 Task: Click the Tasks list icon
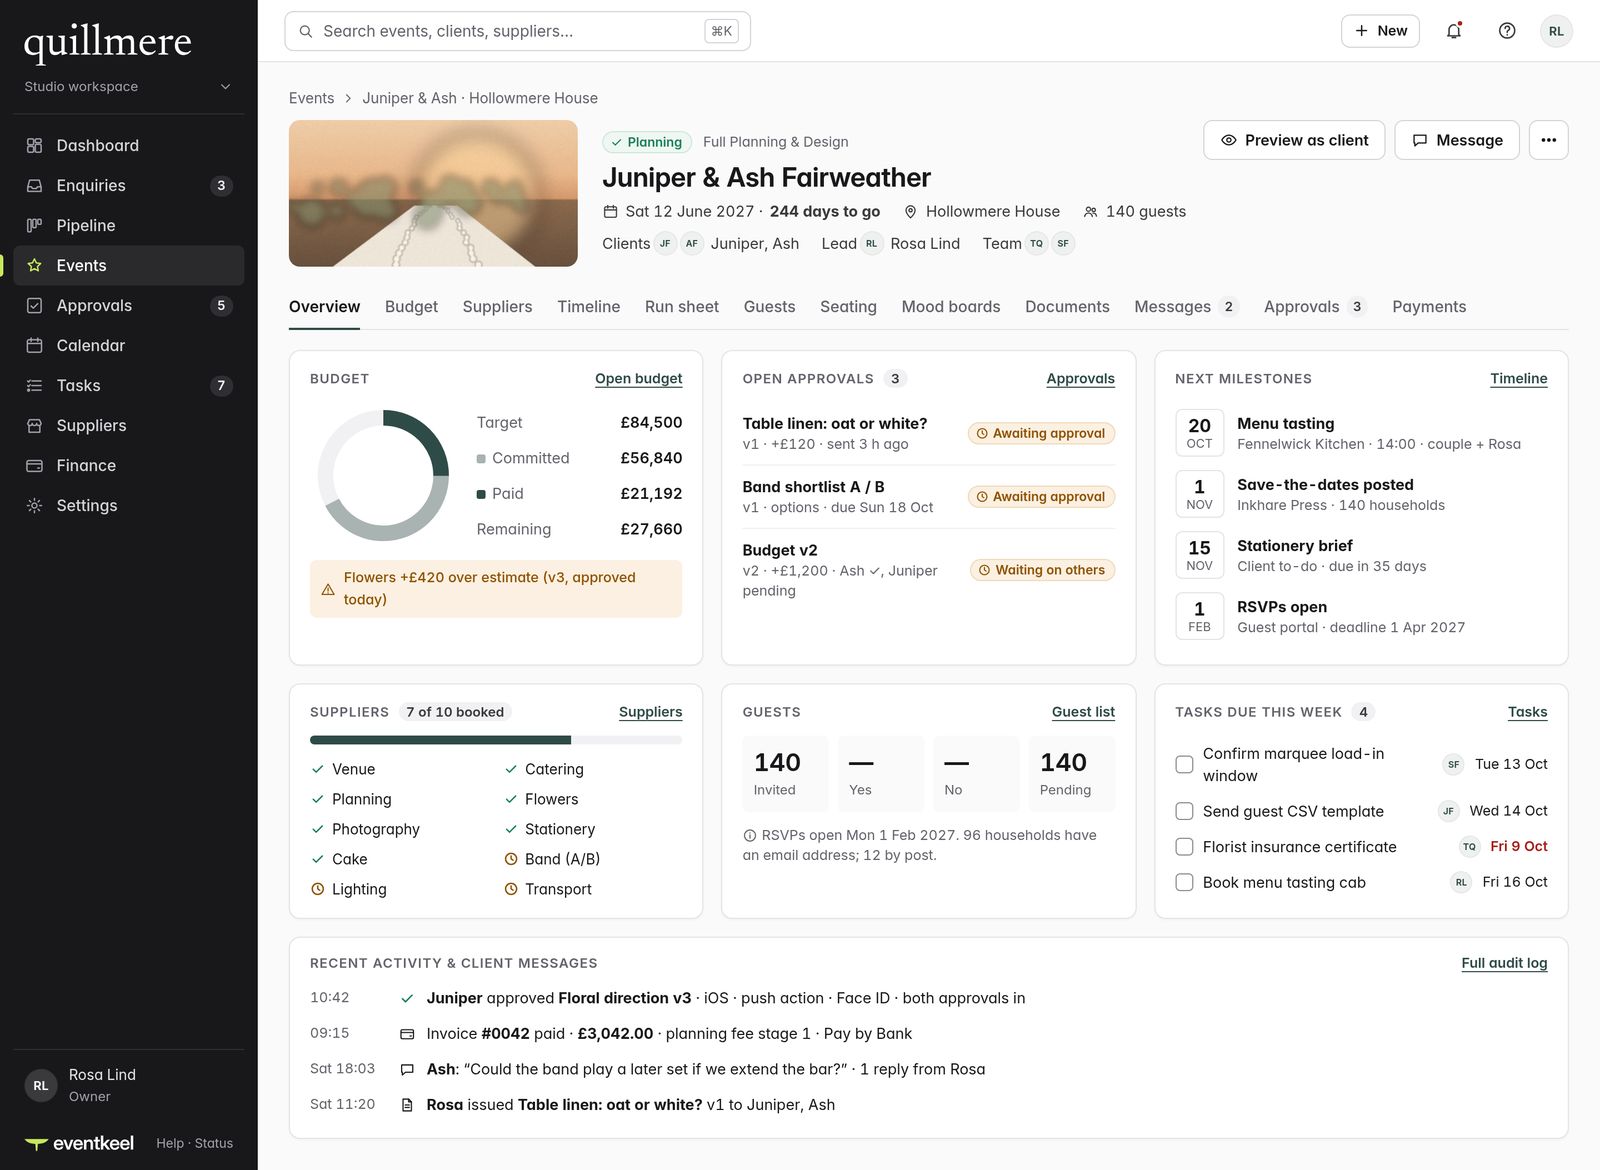click(x=34, y=385)
